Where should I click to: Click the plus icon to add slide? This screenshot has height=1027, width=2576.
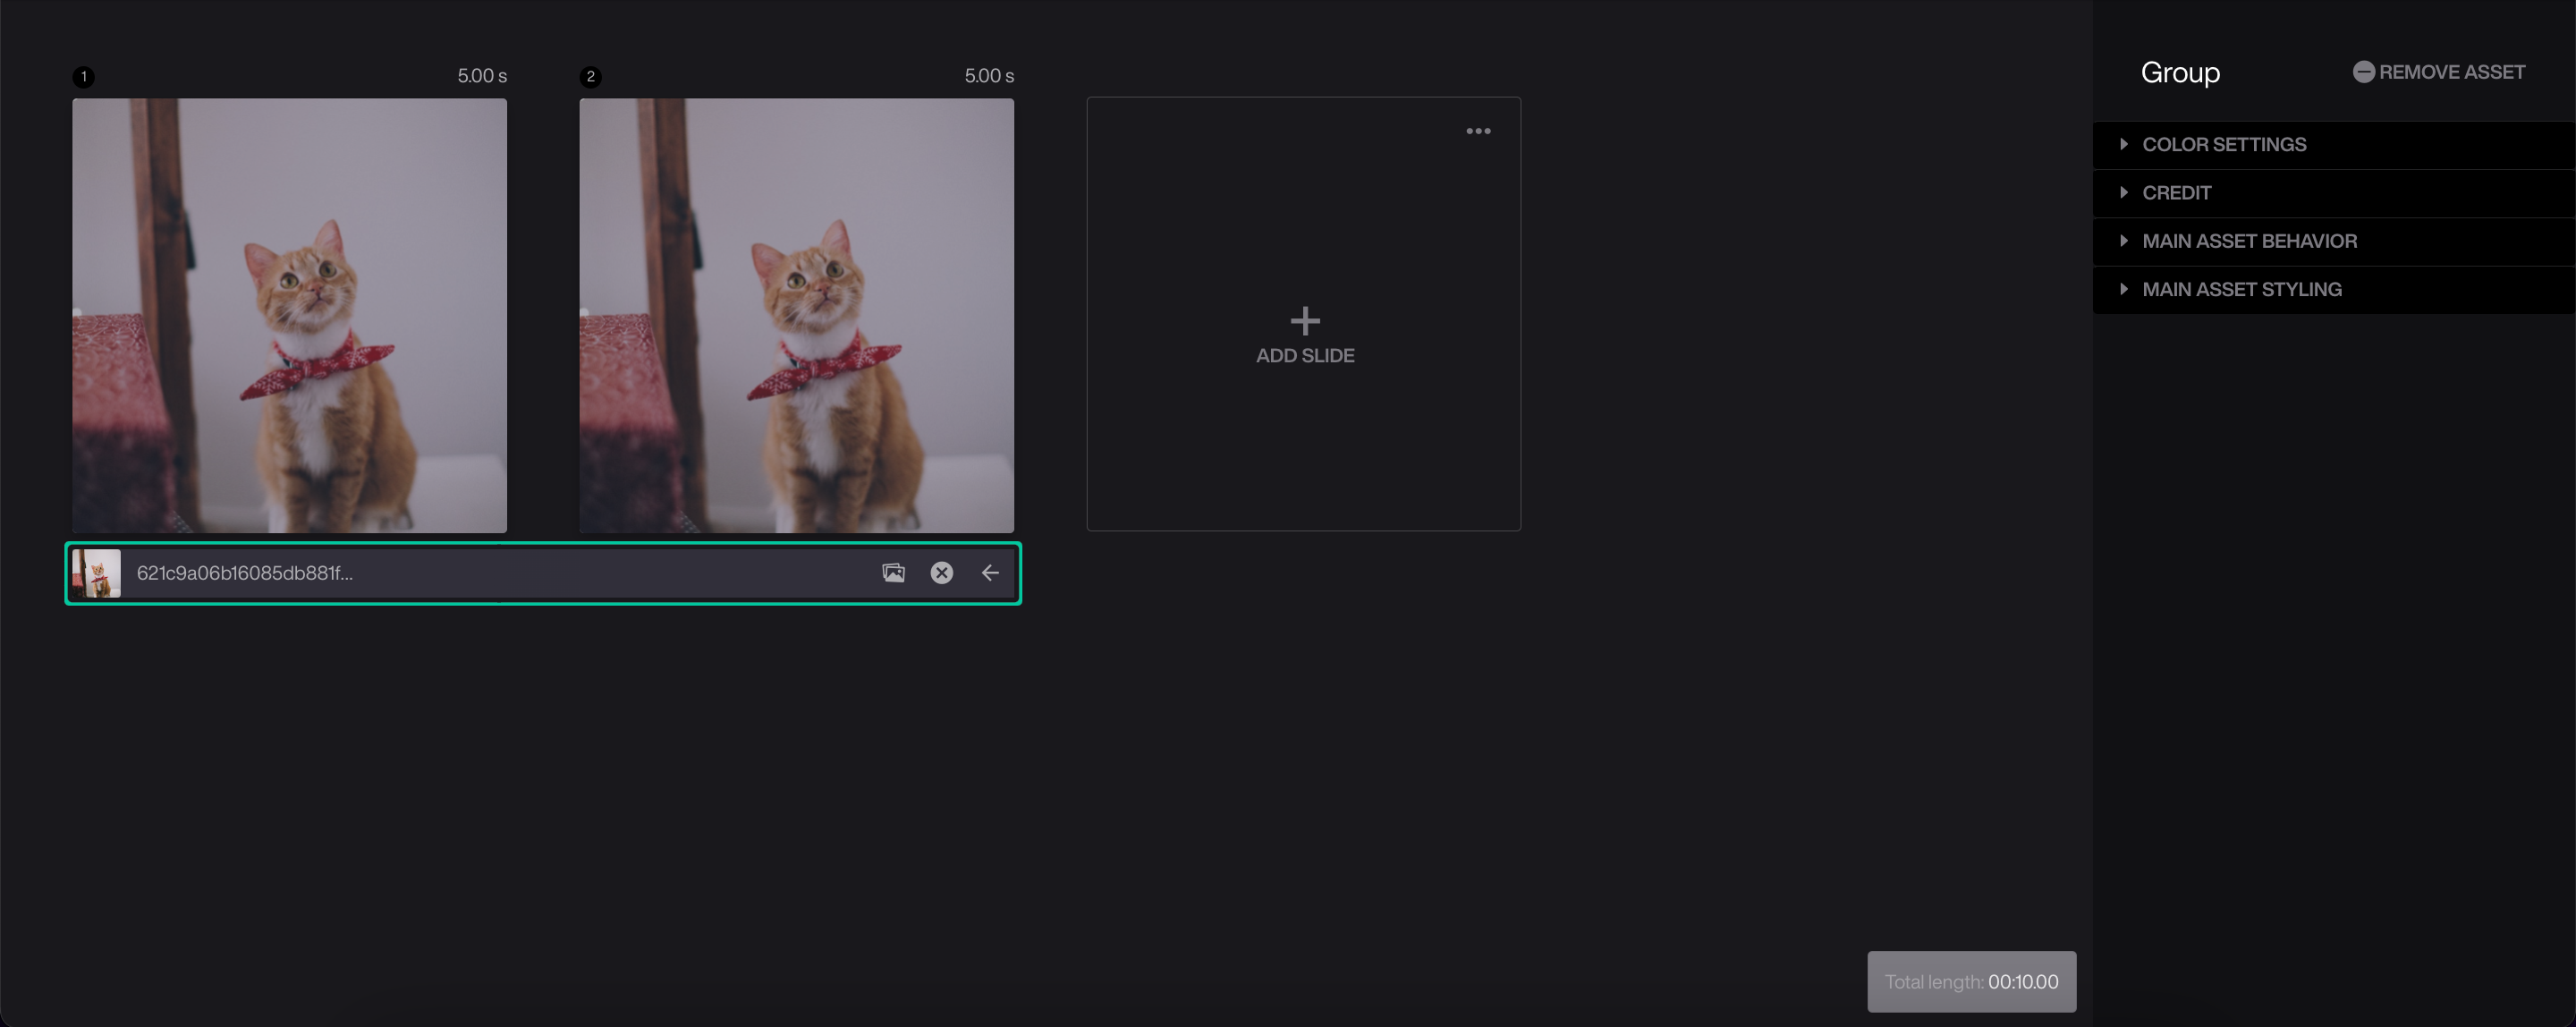point(1304,321)
